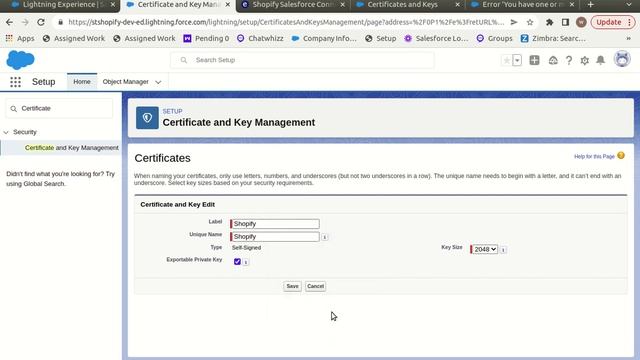Click the Cancel button

tap(316, 286)
